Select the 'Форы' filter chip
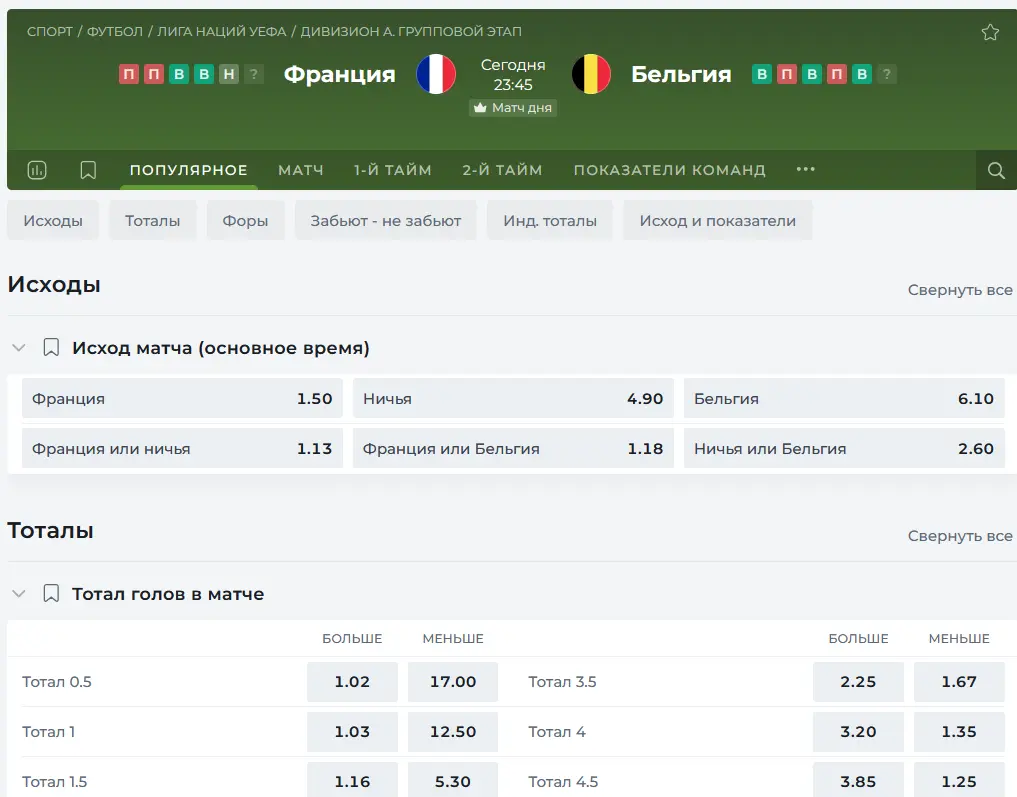 (245, 220)
